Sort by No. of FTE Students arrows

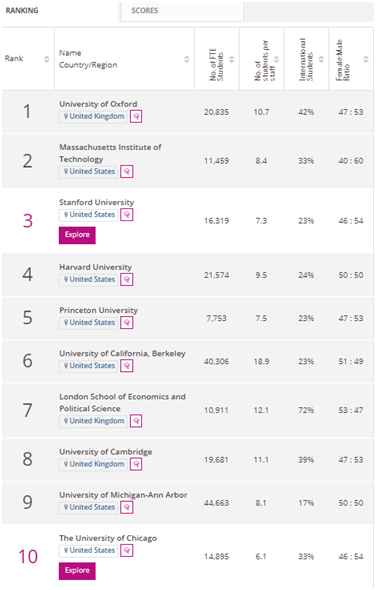tap(231, 59)
